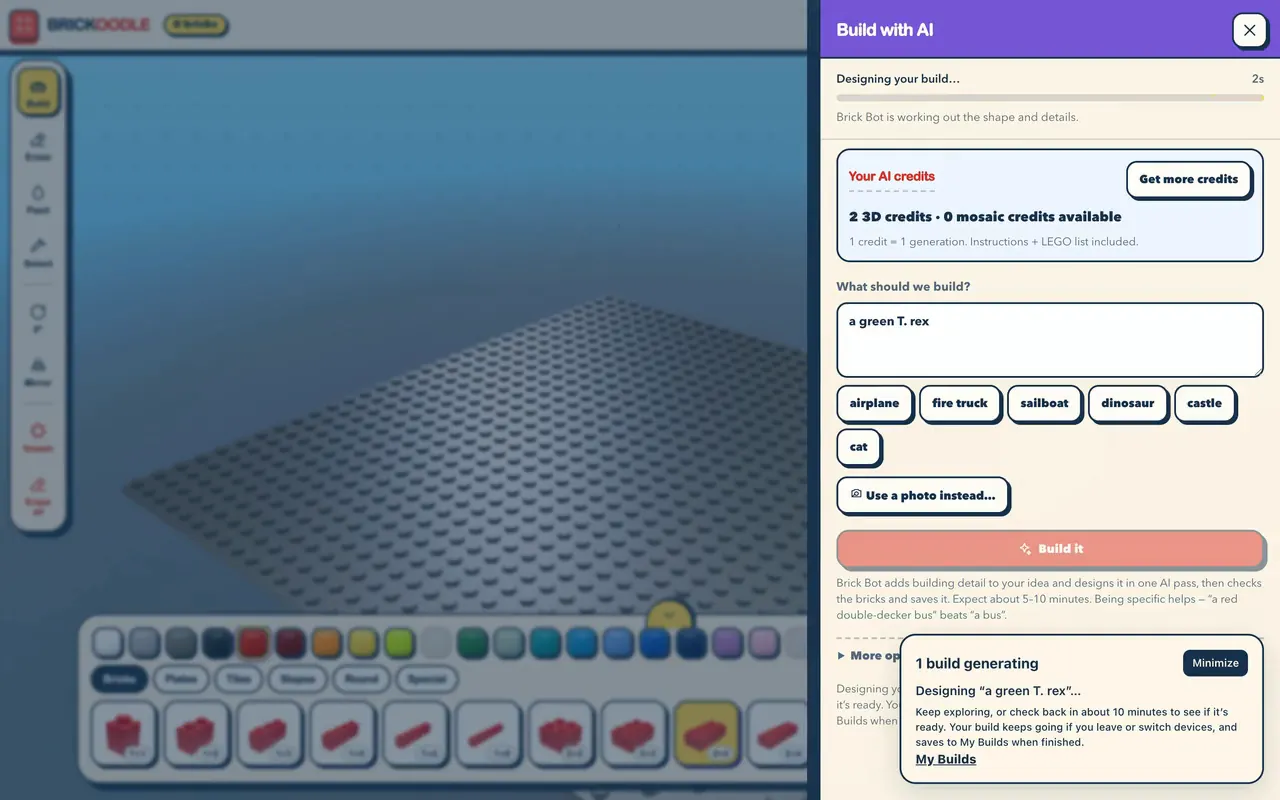Pick the first brick thumbnail in palette
The height and width of the screenshot is (800, 1280).
pyautogui.click(x=123, y=735)
